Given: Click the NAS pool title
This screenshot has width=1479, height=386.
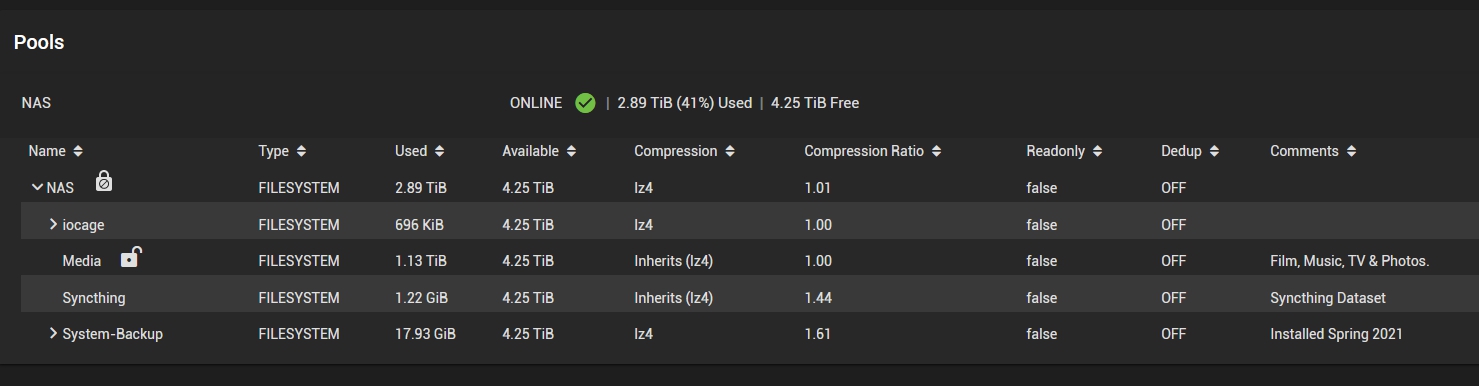Looking at the screenshot, I should pyautogui.click(x=36, y=103).
